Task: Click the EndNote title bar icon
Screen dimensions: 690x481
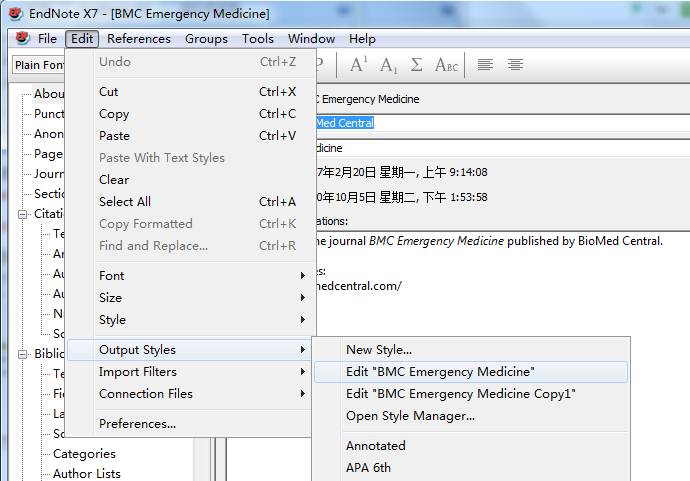Action: pos(15,13)
